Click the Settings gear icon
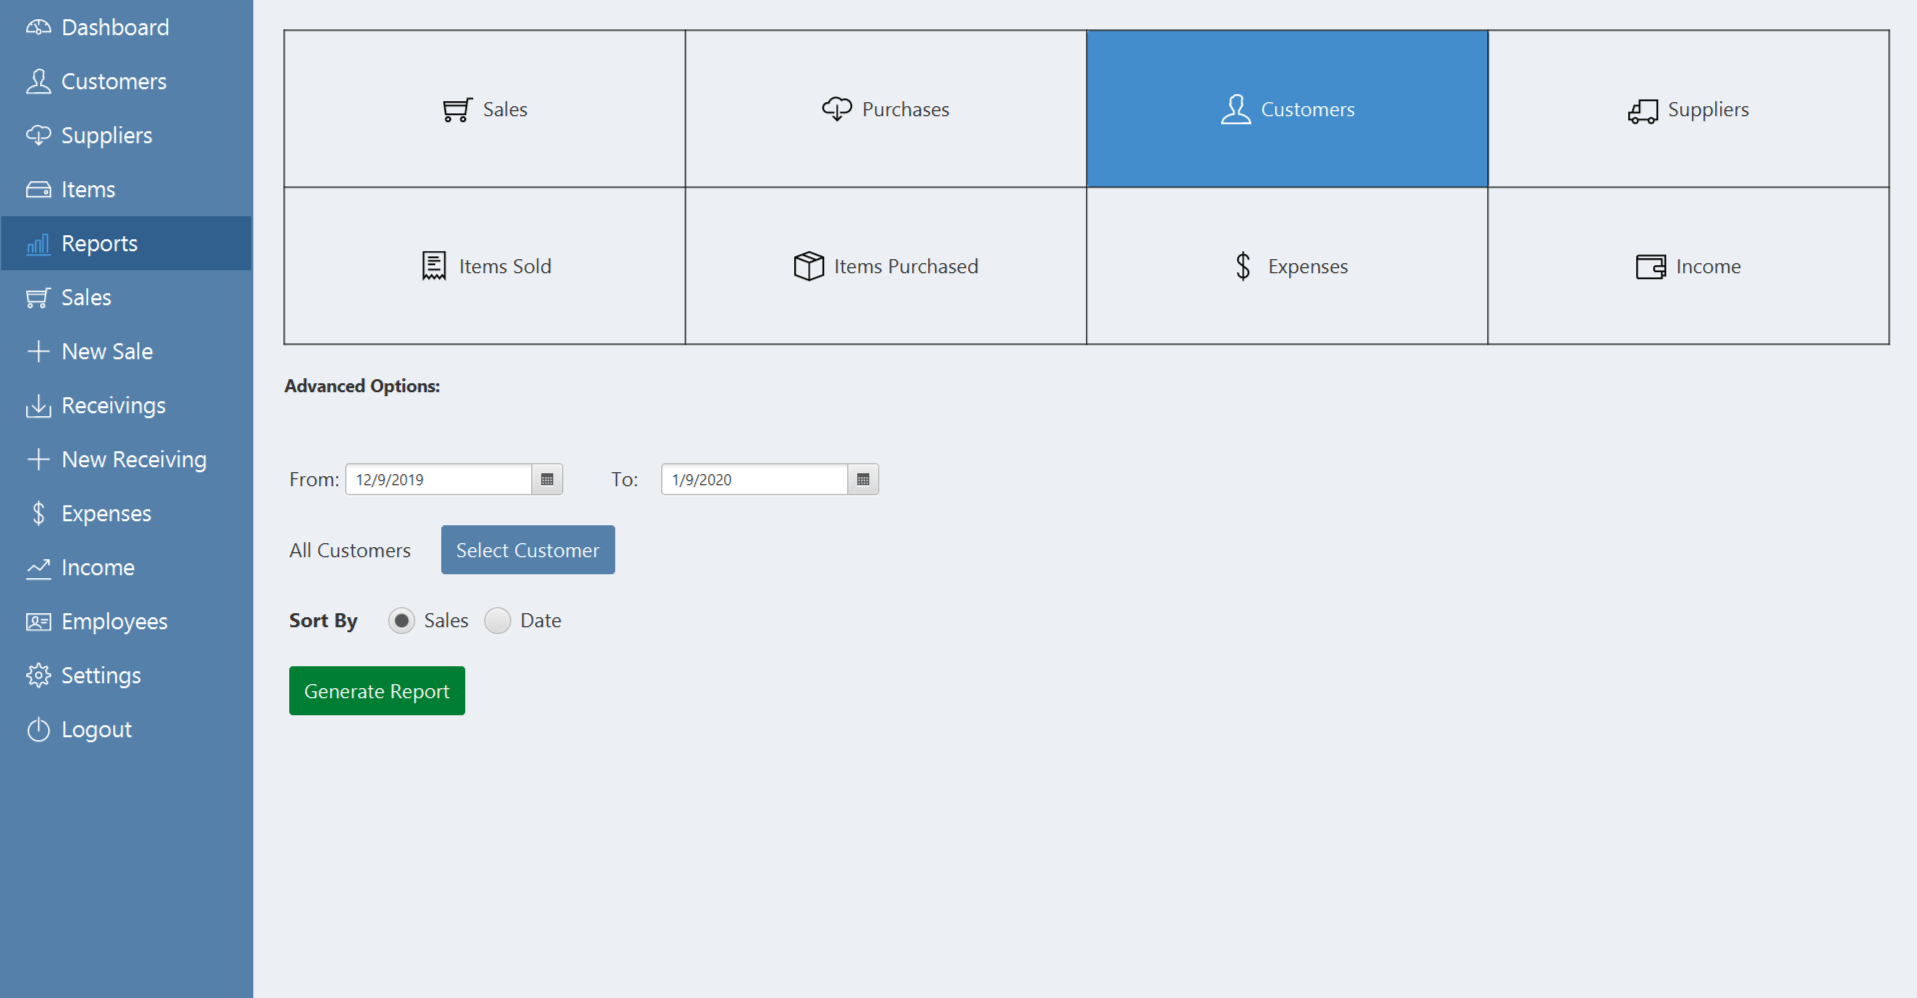1917x998 pixels. pos(38,676)
